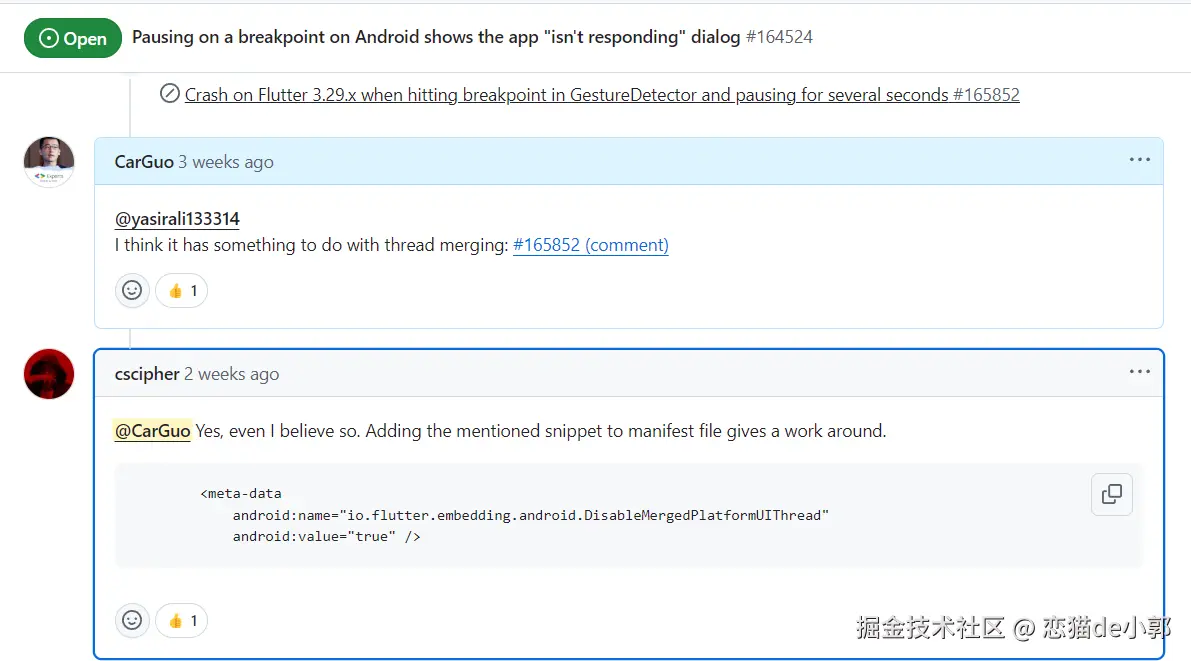Toggle thumbs-up reaction on CarGuo's comment

click(x=182, y=290)
